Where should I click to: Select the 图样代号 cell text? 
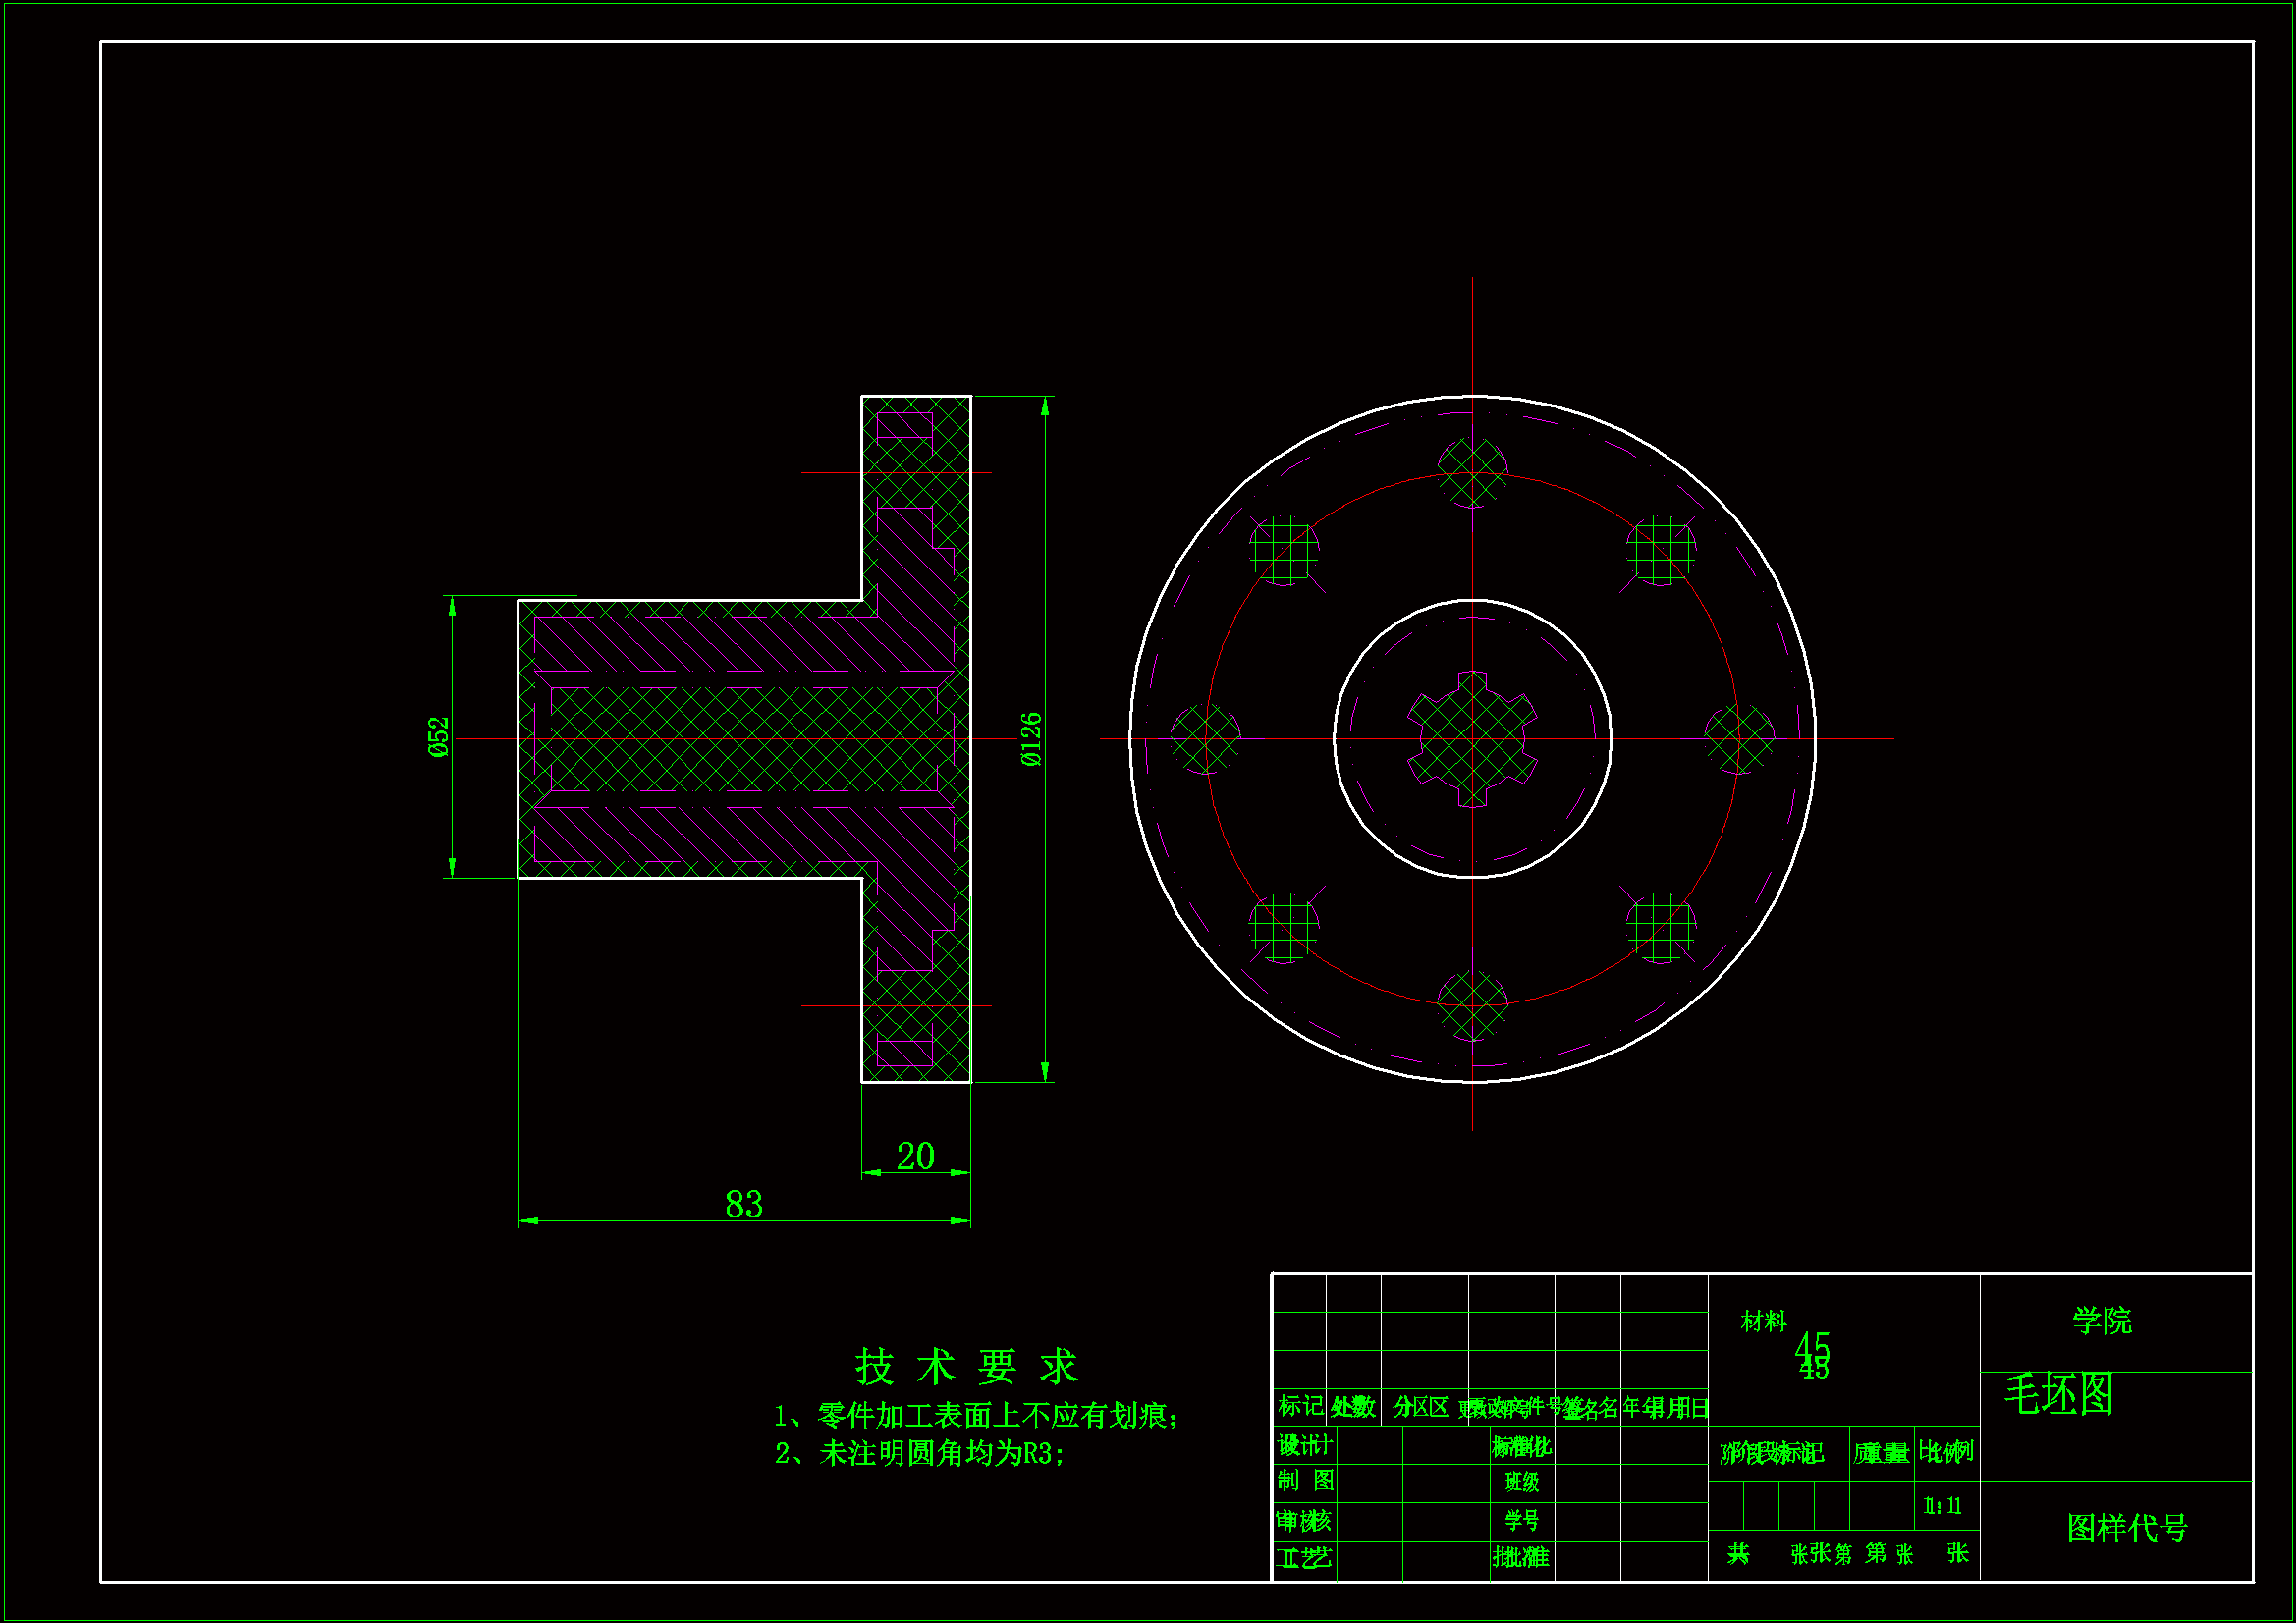(2127, 1528)
